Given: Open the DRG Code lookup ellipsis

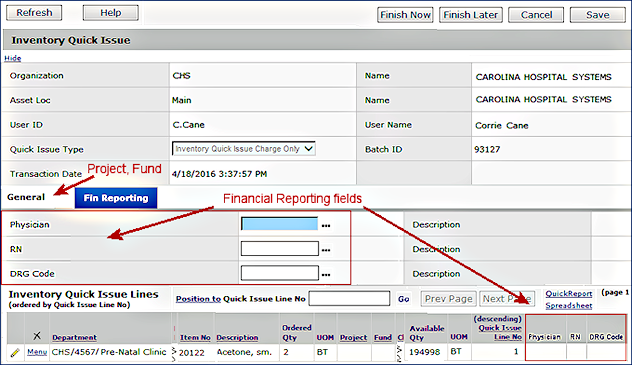Looking at the screenshot, I should pyautogui.click(x=326, y=275).
